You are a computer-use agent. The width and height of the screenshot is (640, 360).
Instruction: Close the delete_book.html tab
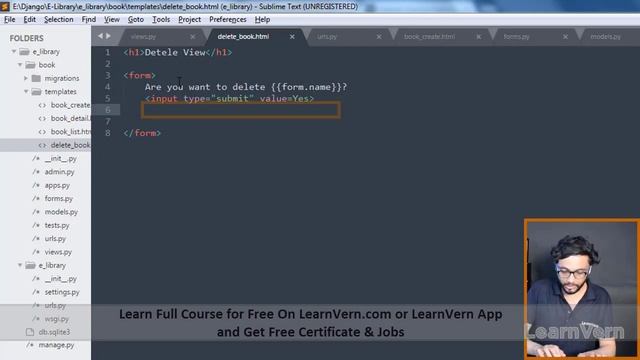[292, 37]
